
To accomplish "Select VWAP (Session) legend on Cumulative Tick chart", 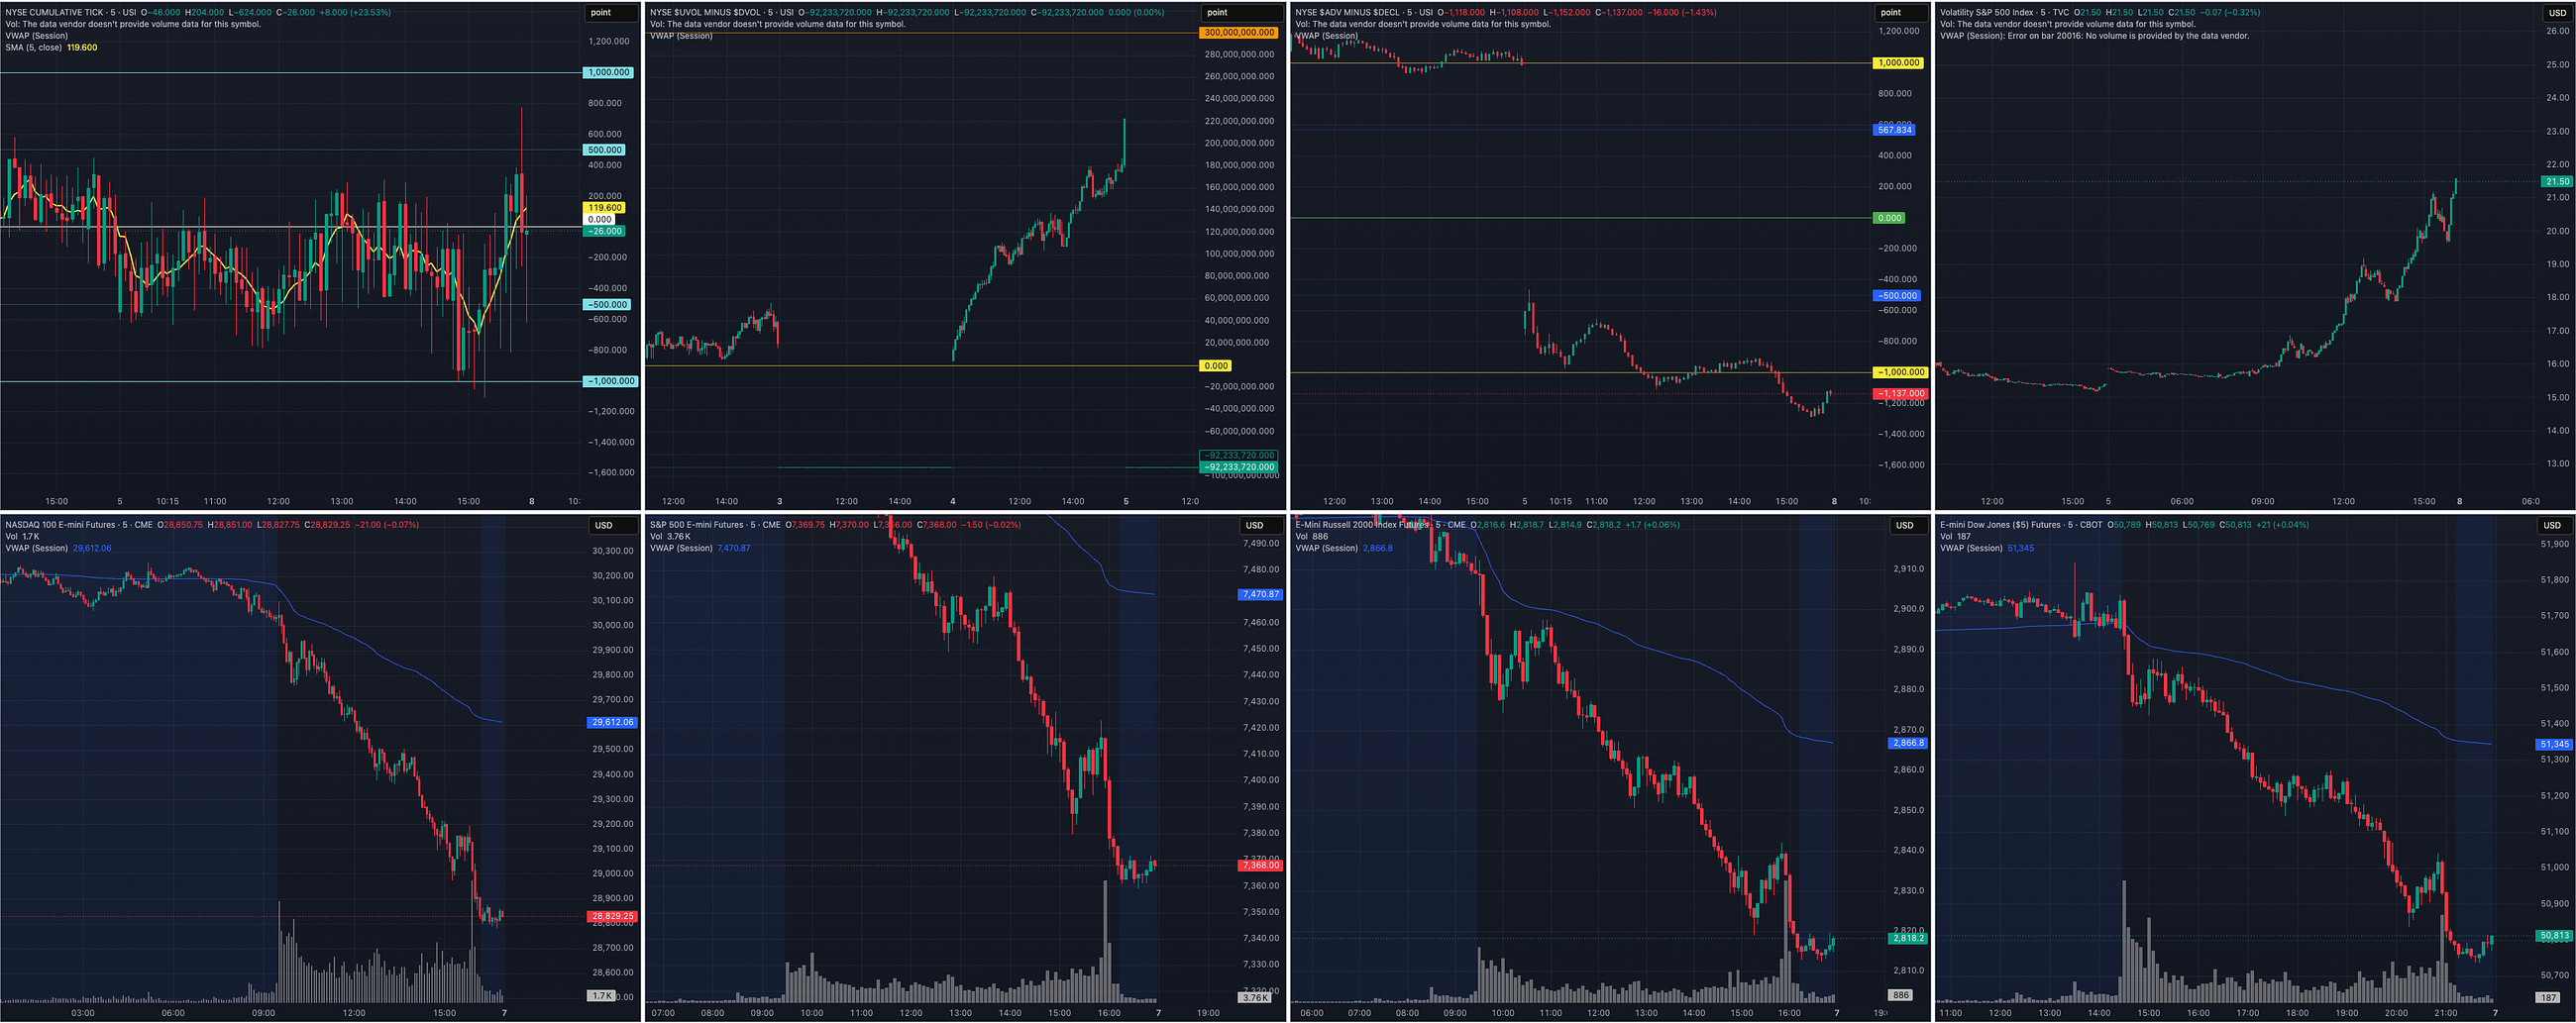I will (37, 35).
